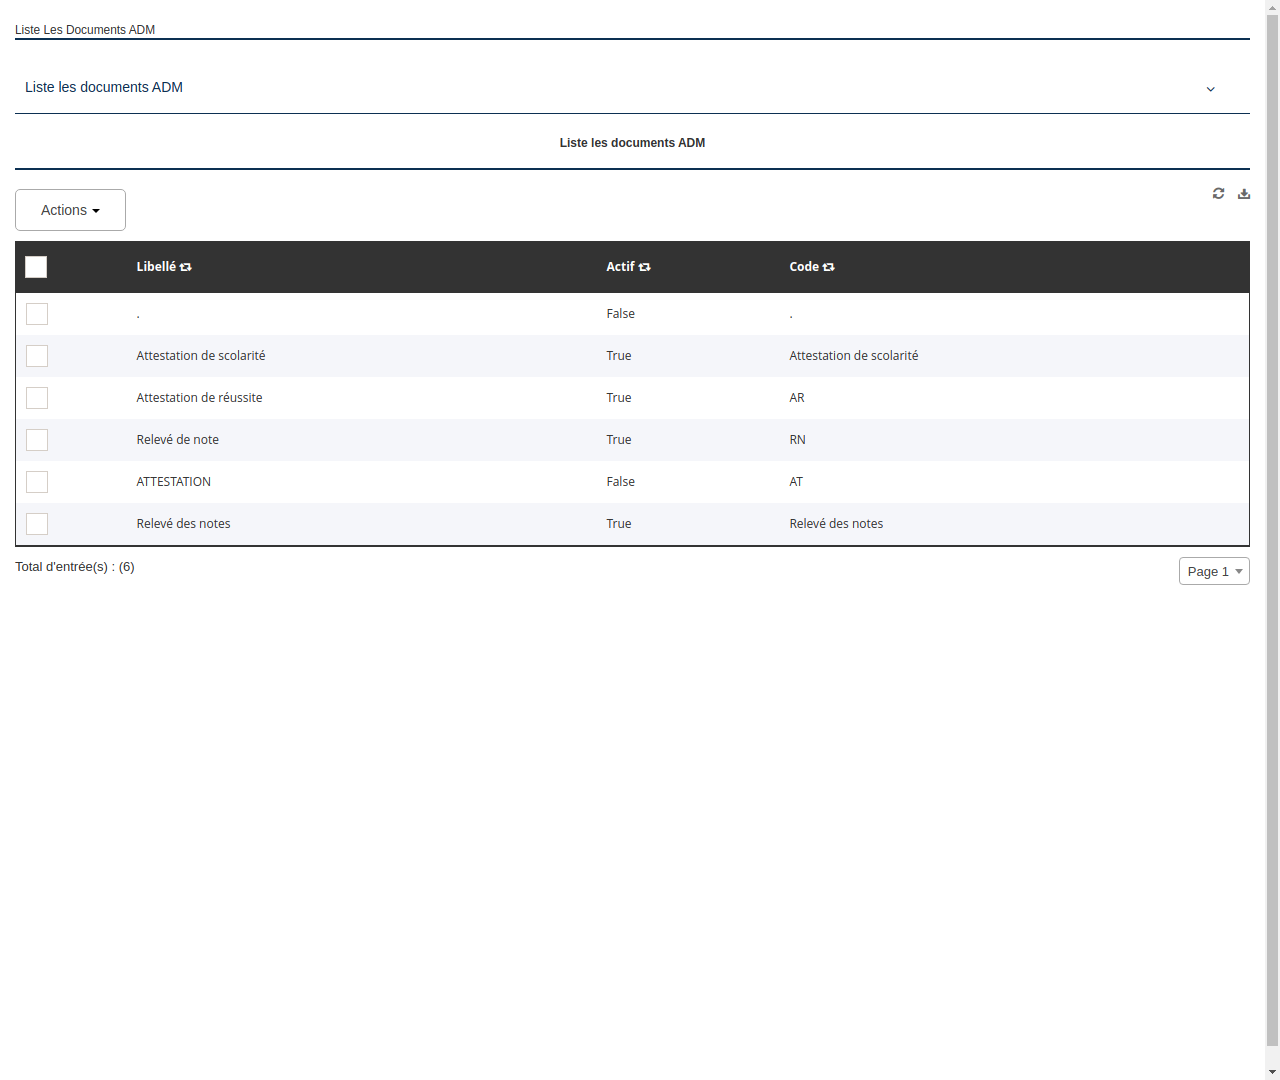
Task: Check the checkbox for Attestation de scolarité
Action: point(37,356)
